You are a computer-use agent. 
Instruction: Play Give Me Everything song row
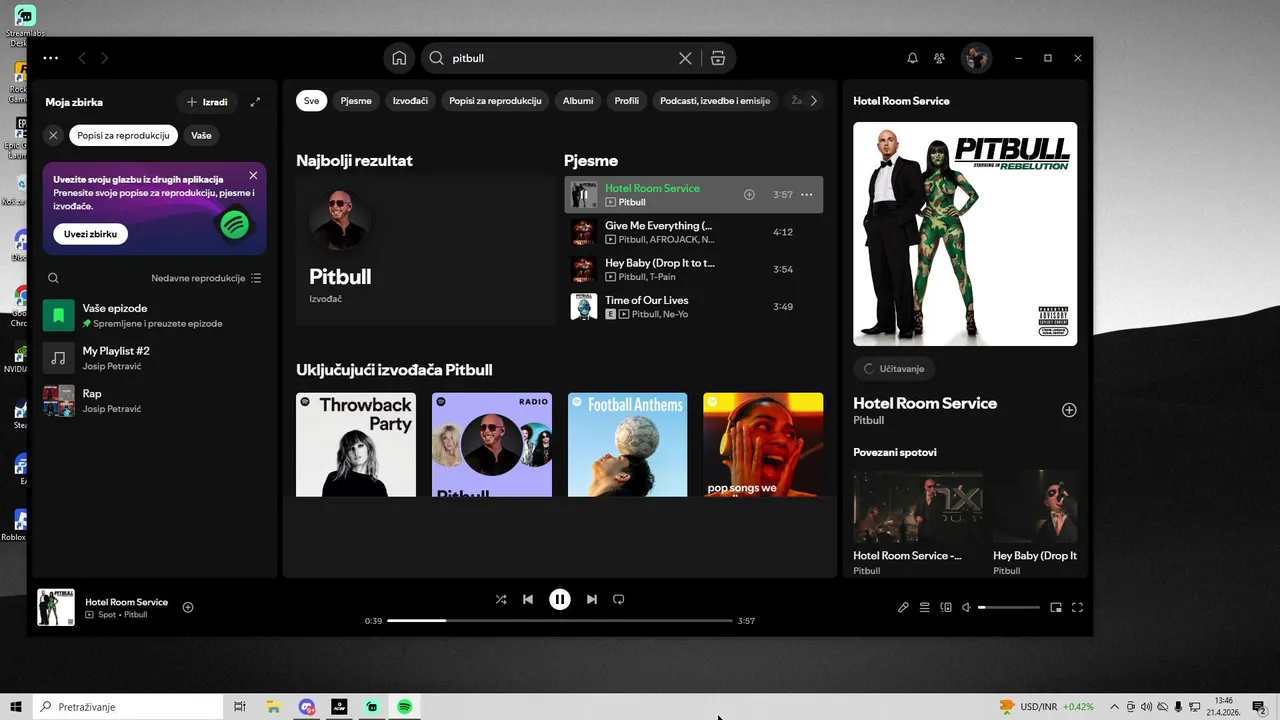point(693,232)
